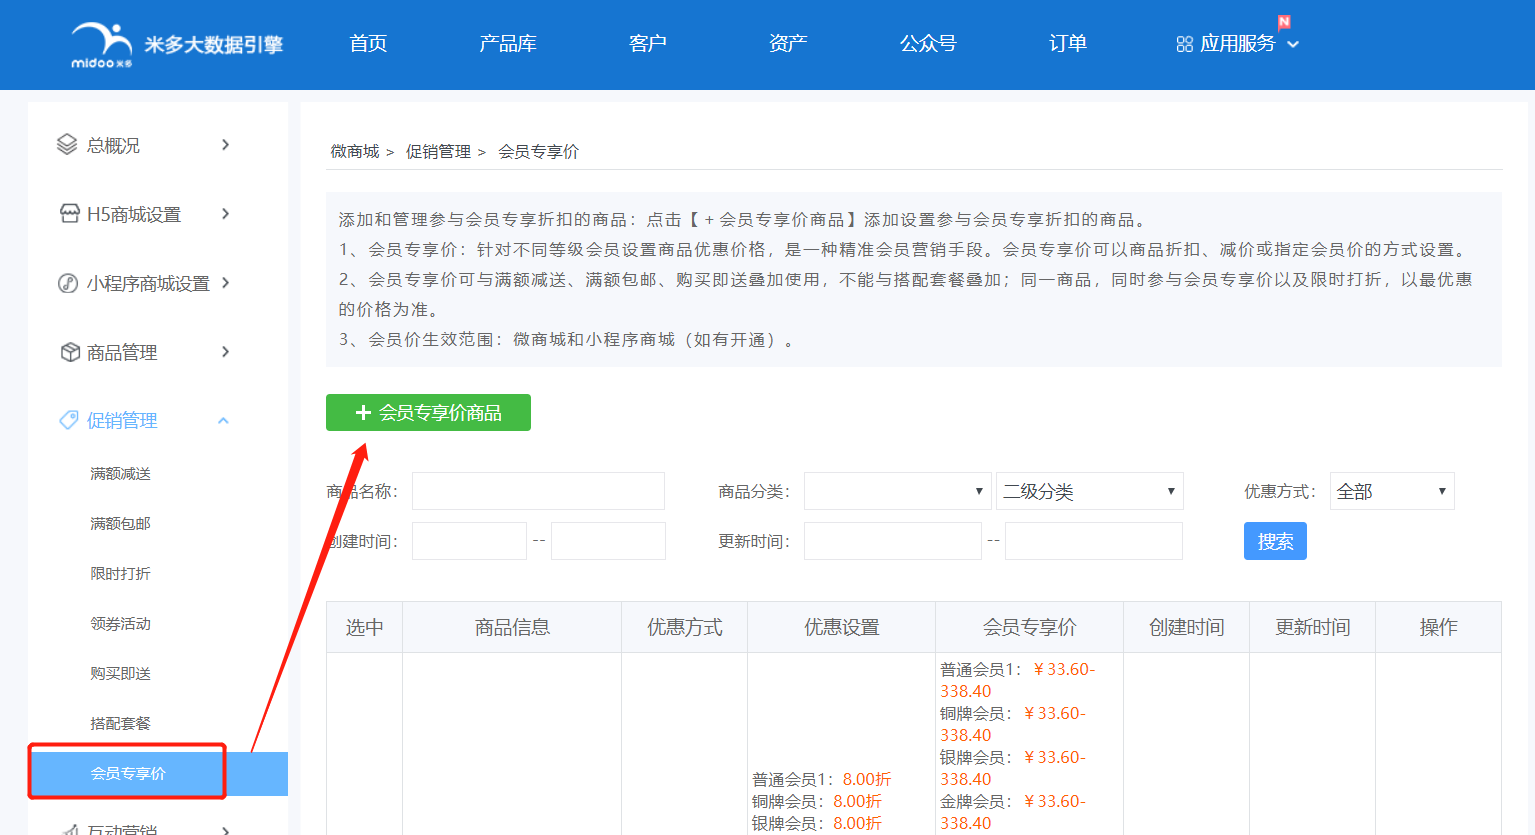Viewport: 1535px width, 835px height.
Task: Focus the 创建时间 start date field
Action: (469, 541)
